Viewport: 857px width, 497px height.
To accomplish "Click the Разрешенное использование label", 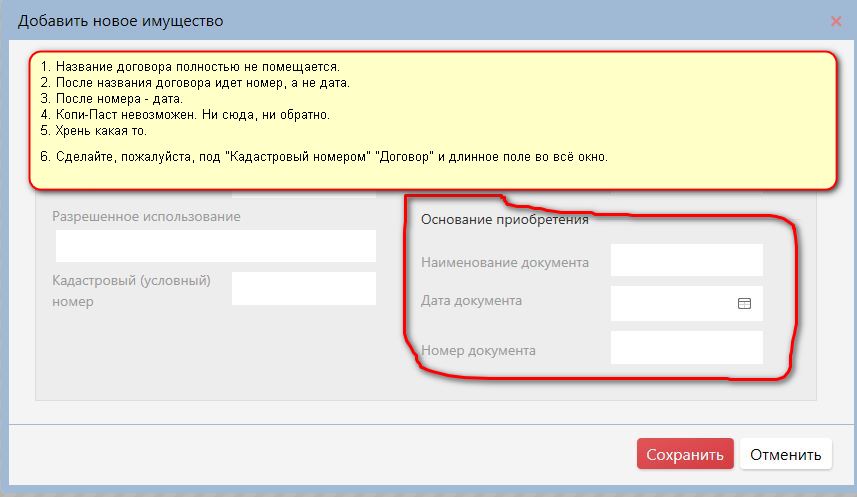I will [146, 216].
